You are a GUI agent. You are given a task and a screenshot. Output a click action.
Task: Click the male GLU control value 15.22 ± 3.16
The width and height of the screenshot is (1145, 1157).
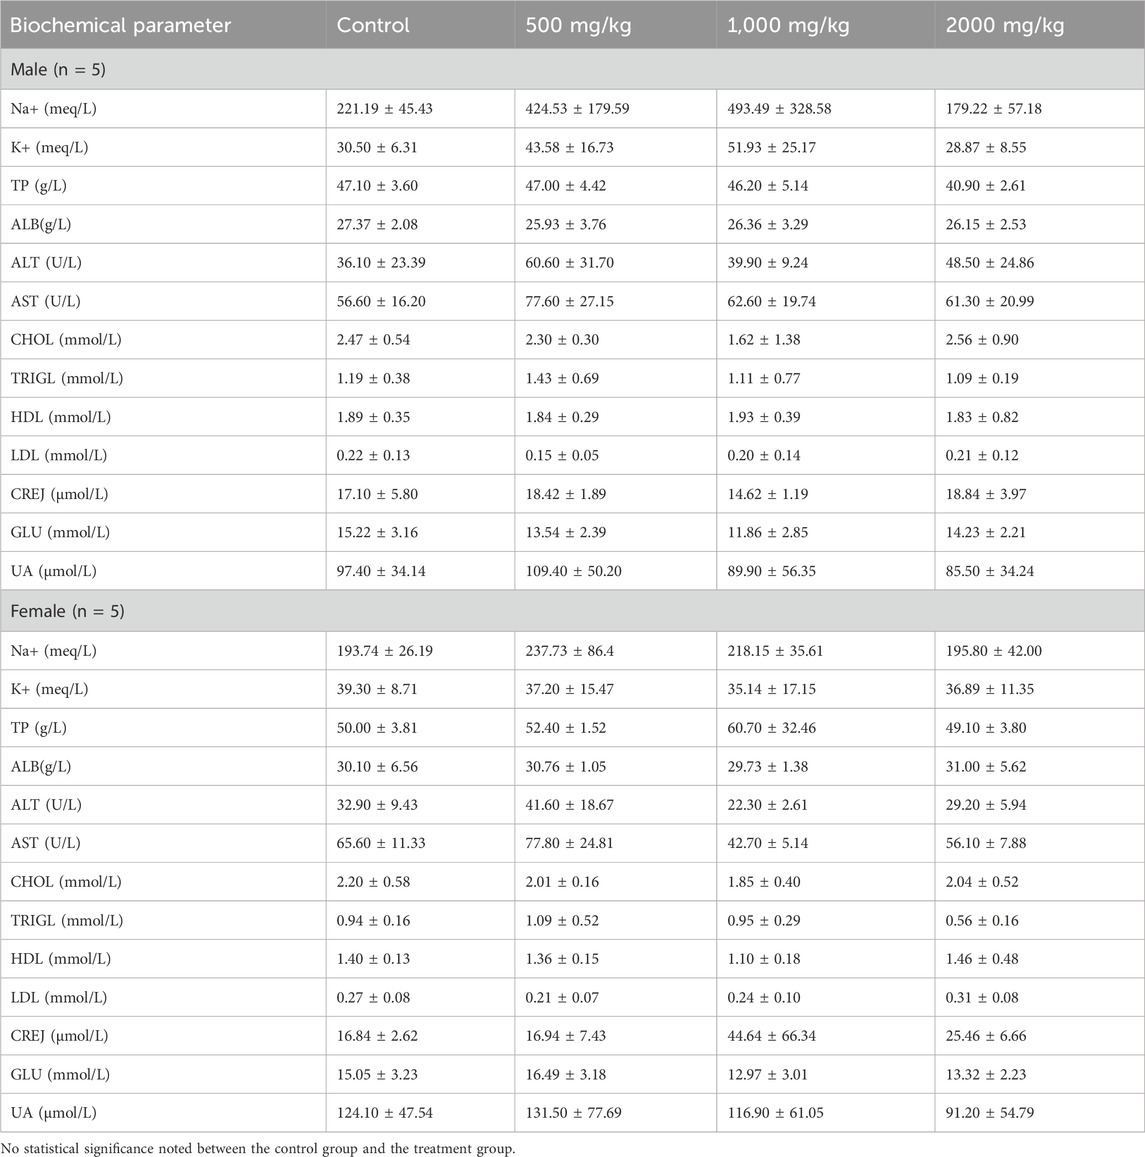(x=377, y=532)
